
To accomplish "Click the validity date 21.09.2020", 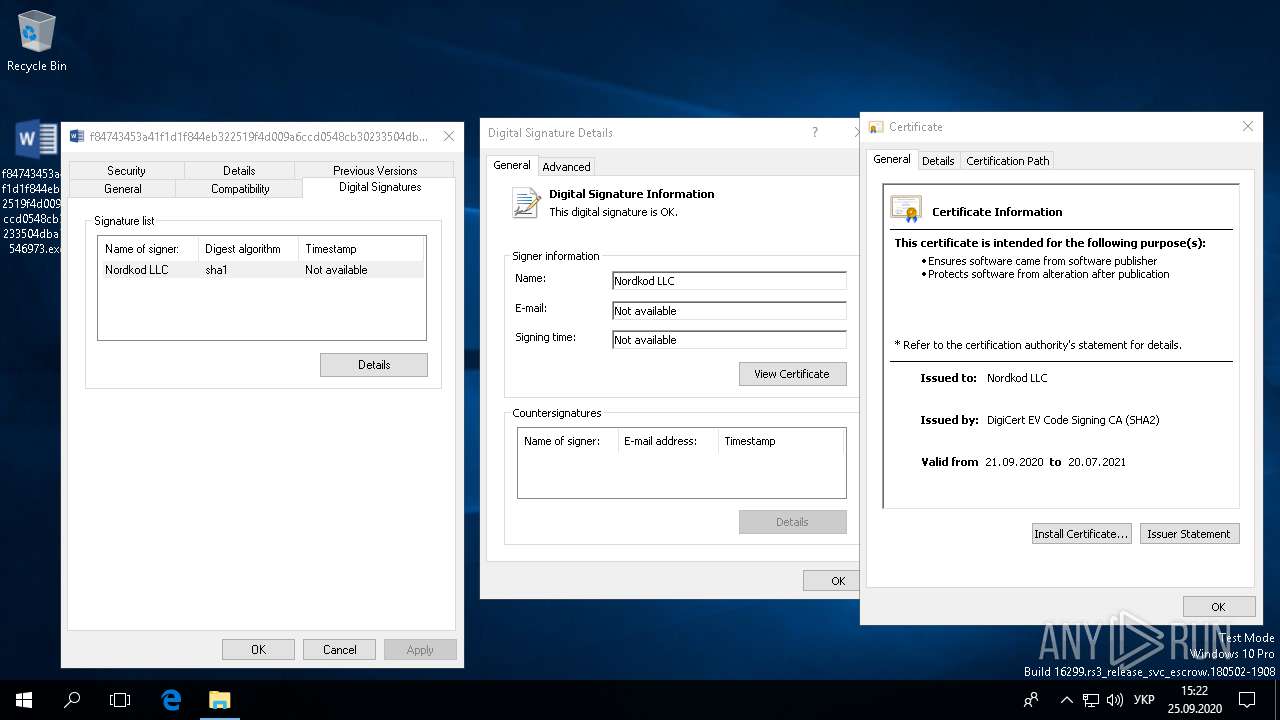I will [1014, 462].
